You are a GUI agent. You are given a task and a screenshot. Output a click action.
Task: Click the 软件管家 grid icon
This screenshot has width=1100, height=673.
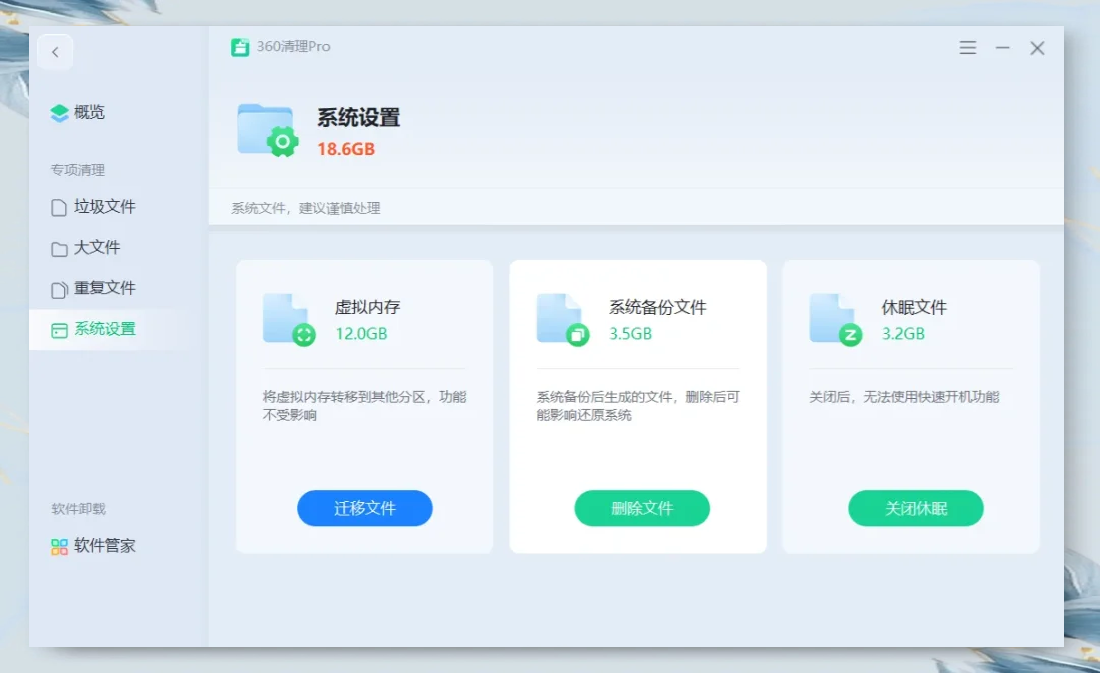tap(59, 547)
